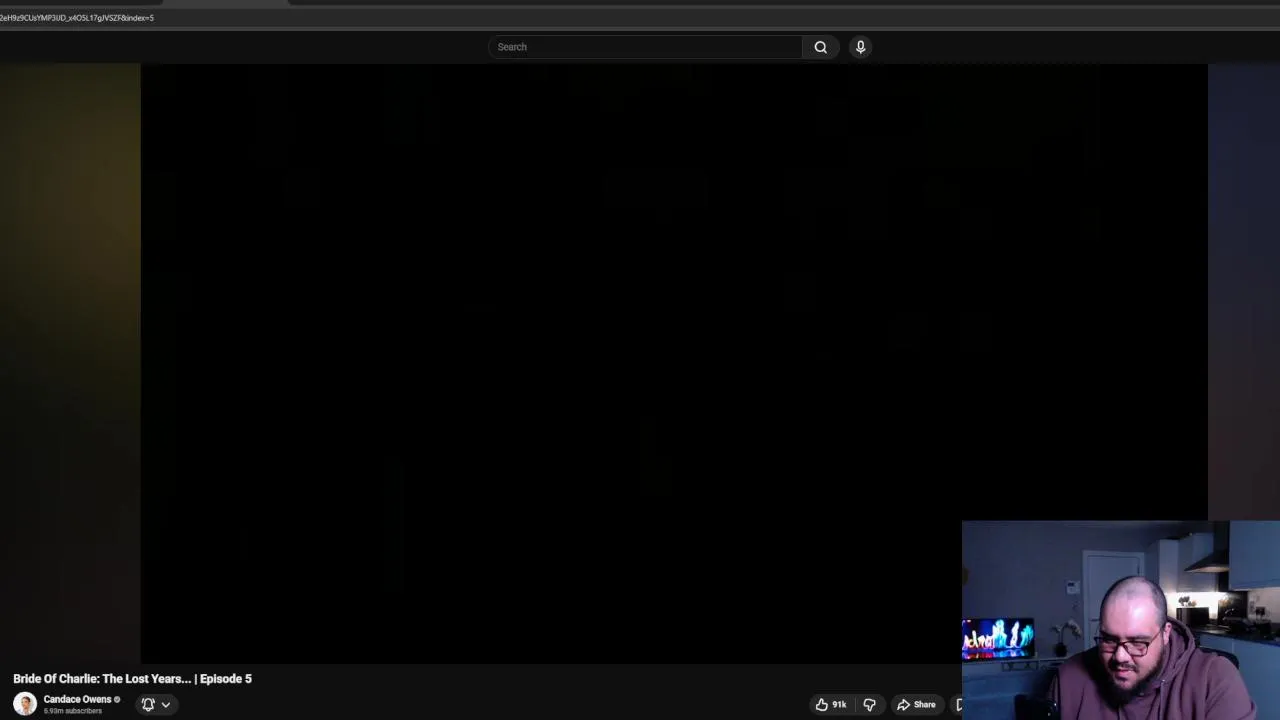Like the video with thumbs-up button
This screenshot has height=720, width=1280.
tap(831, 704)
